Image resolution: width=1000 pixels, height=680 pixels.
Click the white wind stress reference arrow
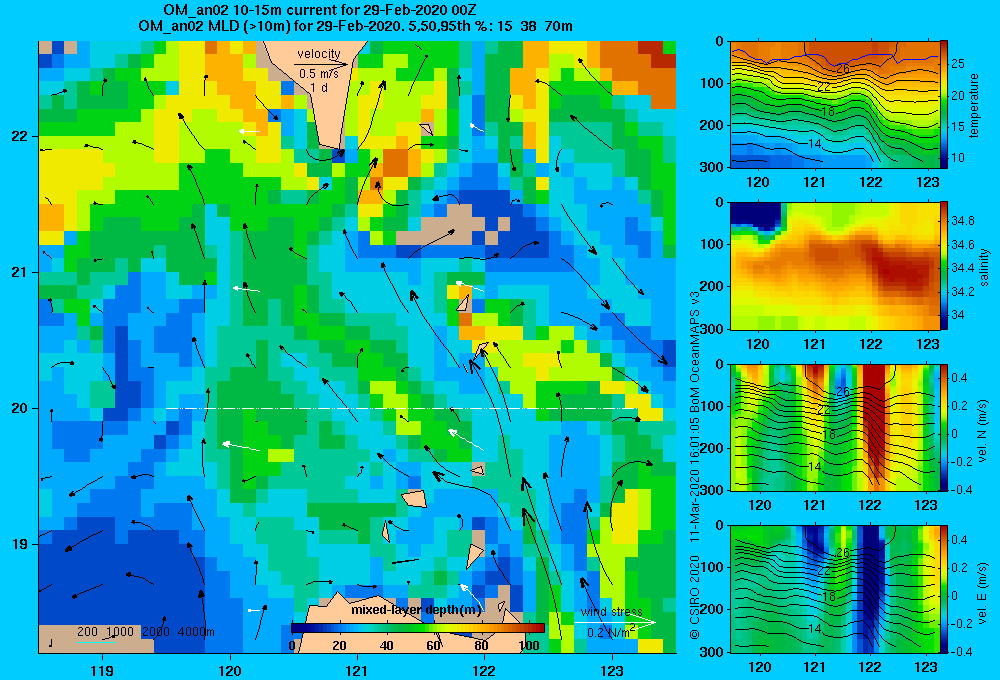point(615,622)
